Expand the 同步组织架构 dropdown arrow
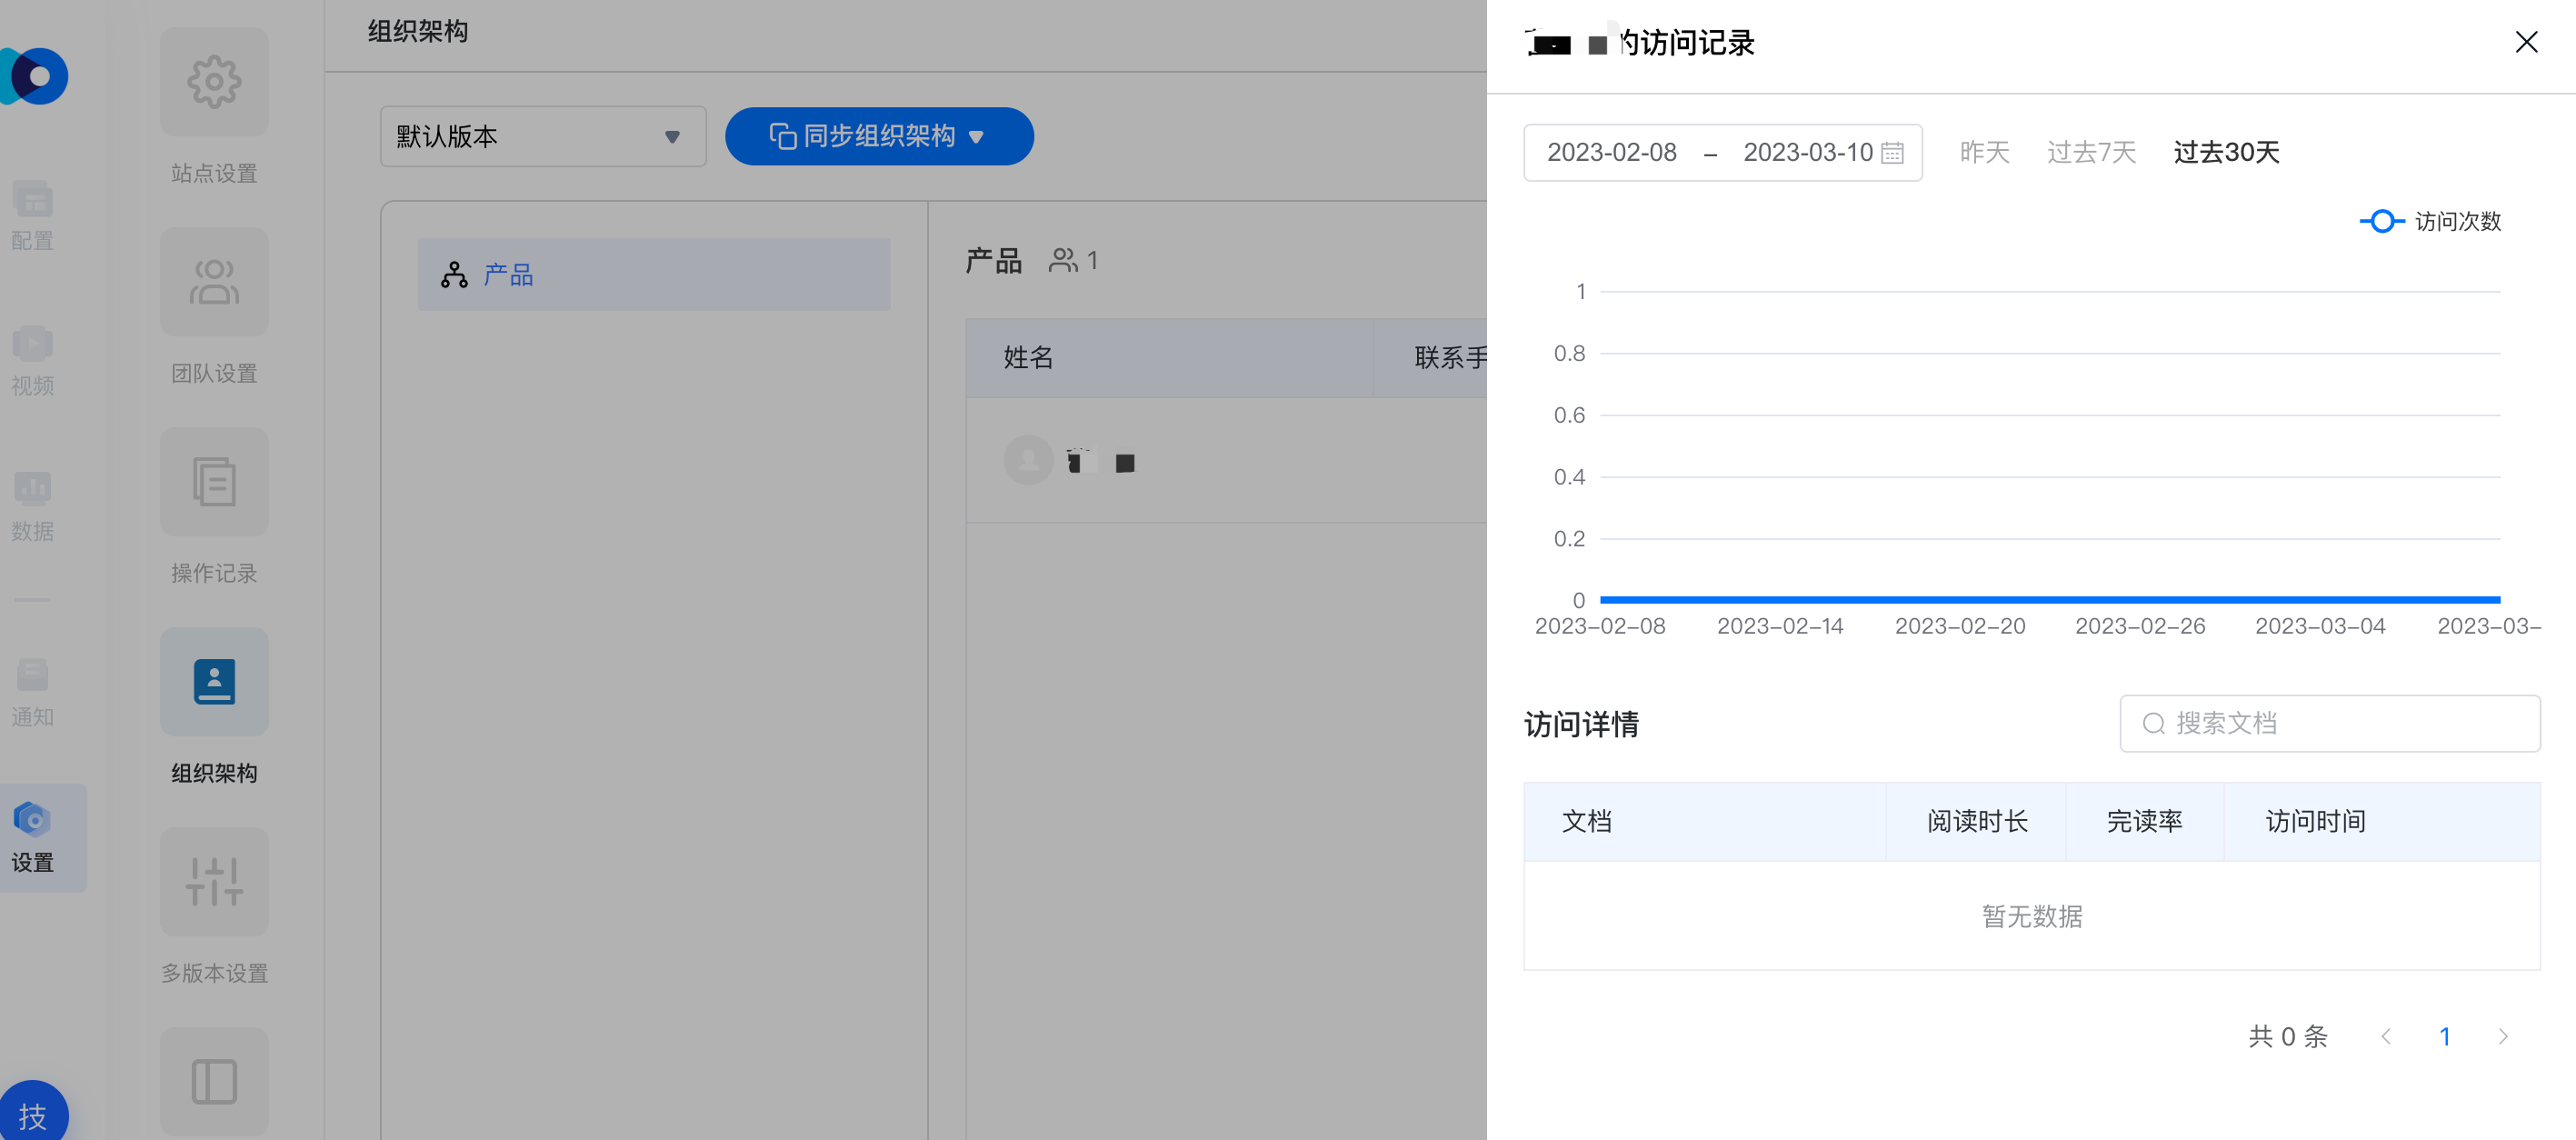 [x=976, y=137]
